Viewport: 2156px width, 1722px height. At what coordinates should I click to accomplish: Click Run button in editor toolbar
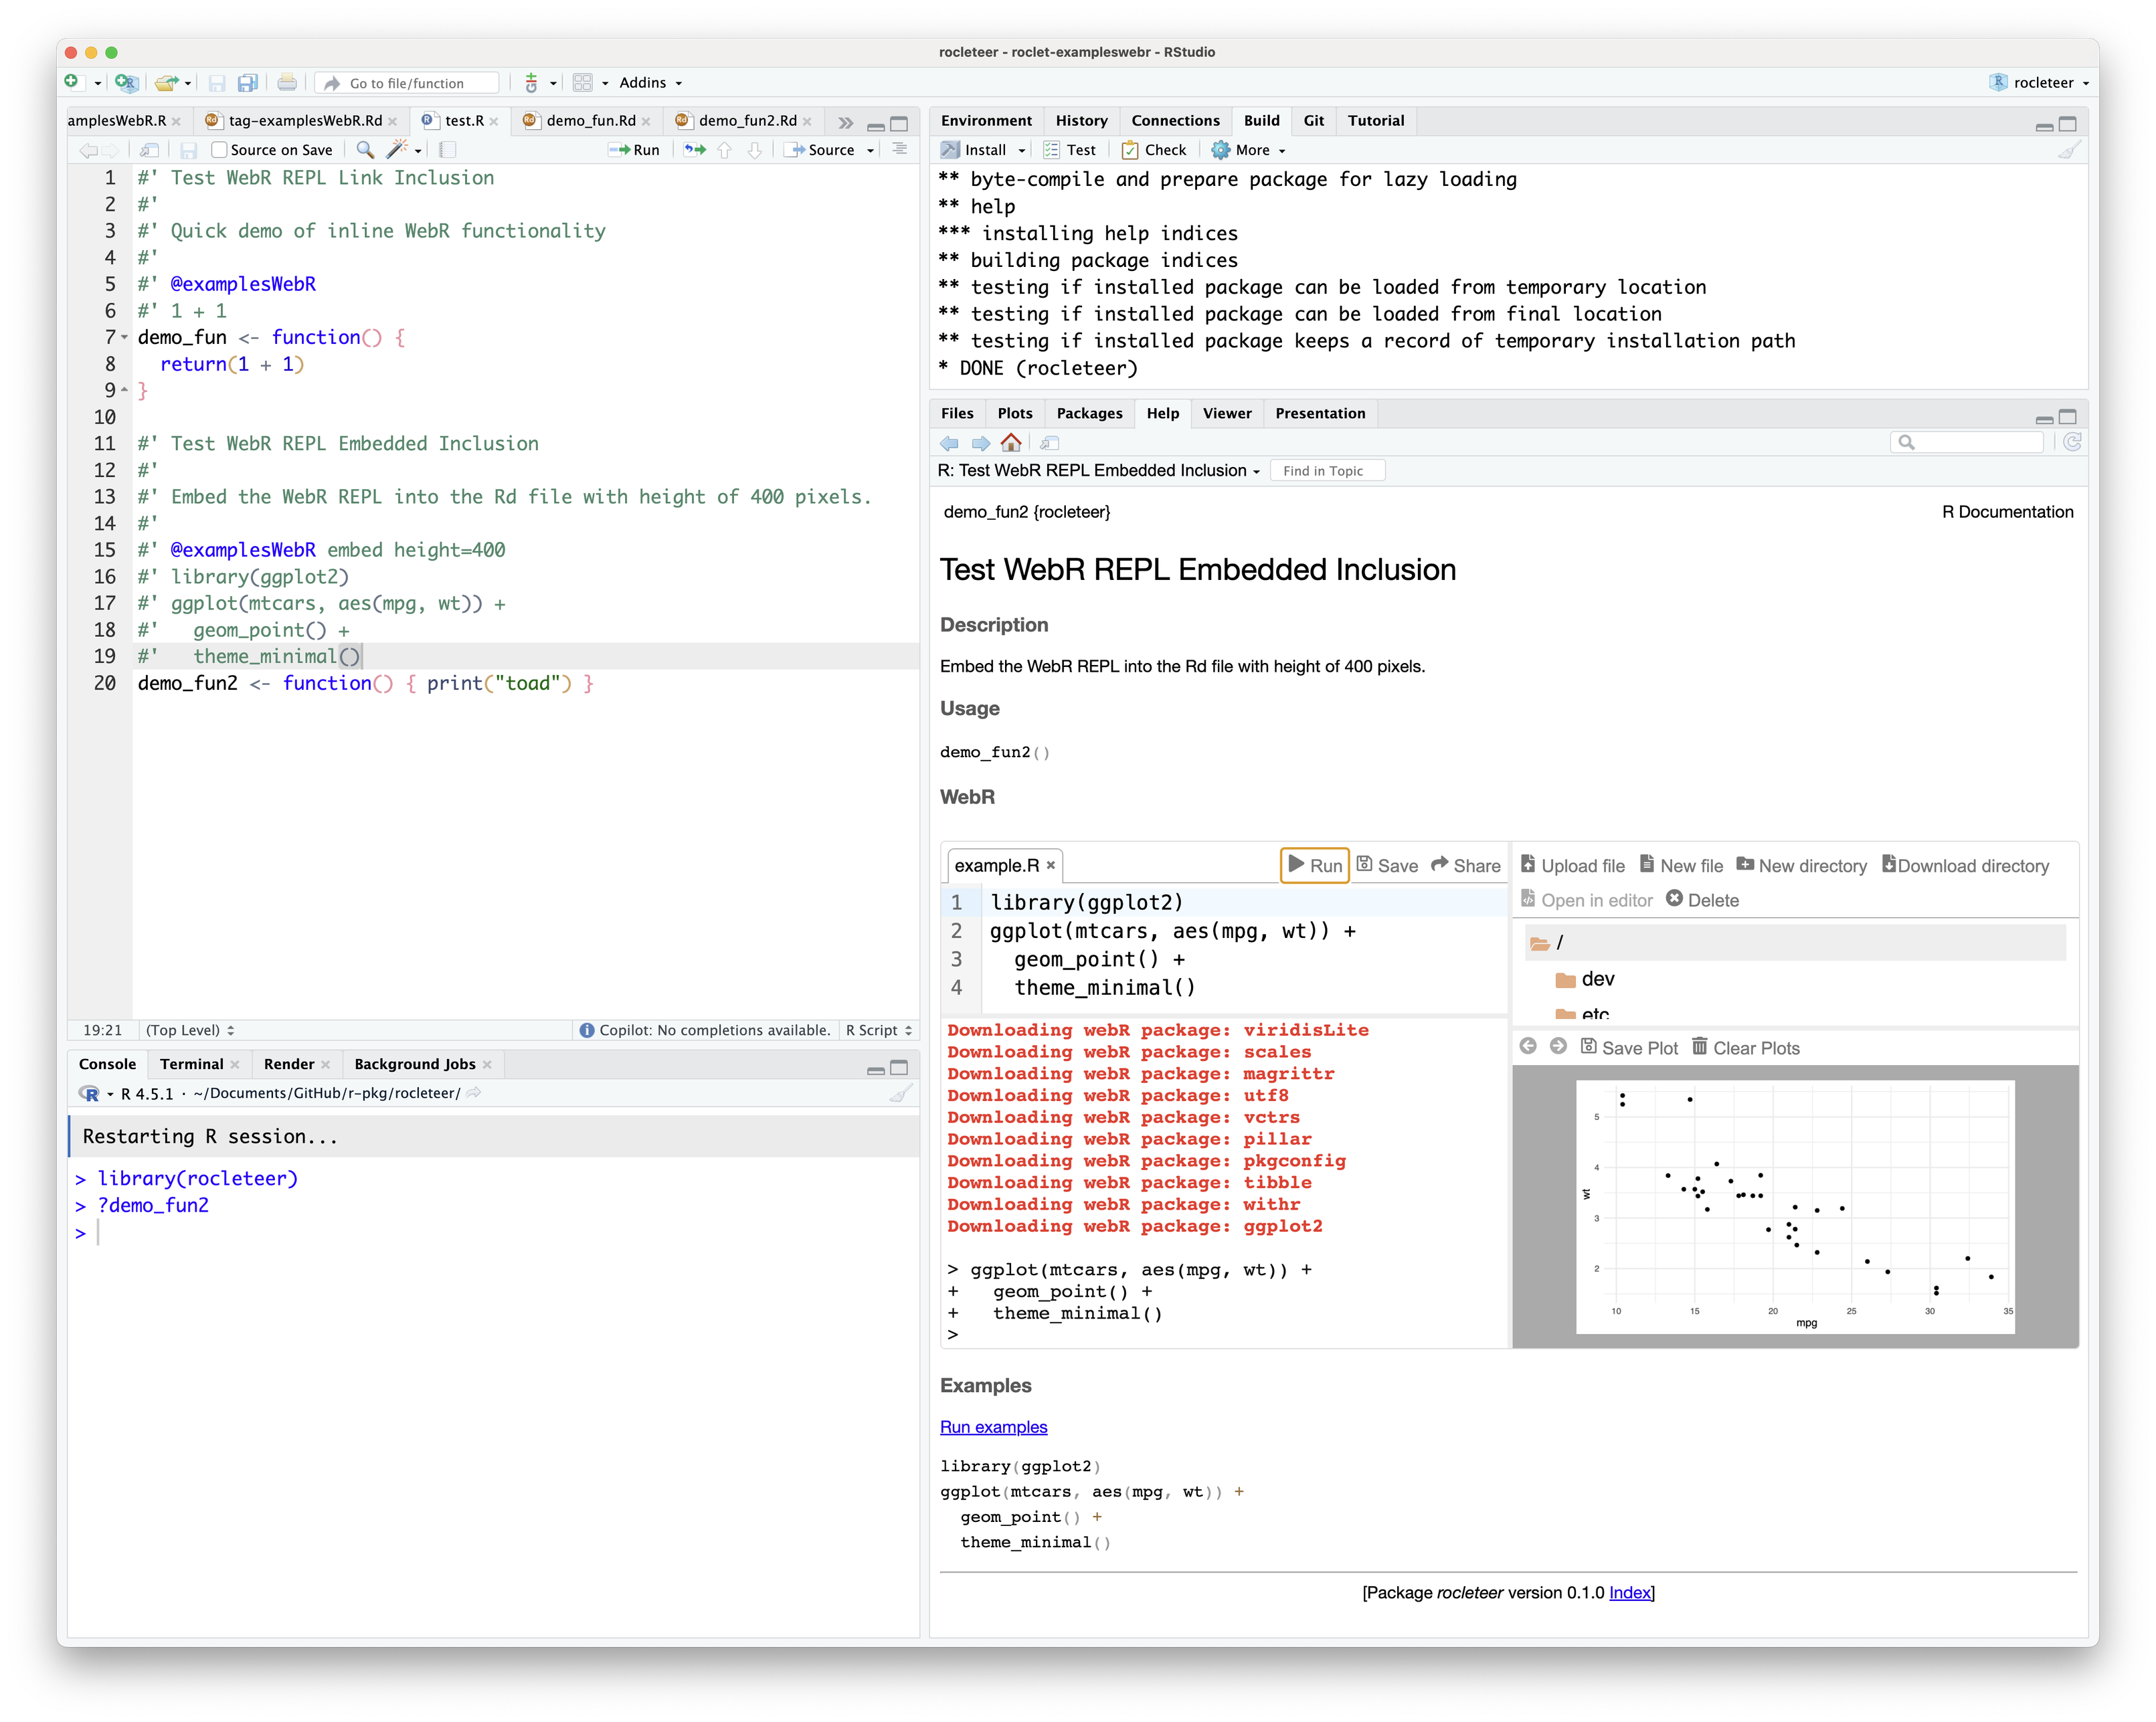click(634, 149)
